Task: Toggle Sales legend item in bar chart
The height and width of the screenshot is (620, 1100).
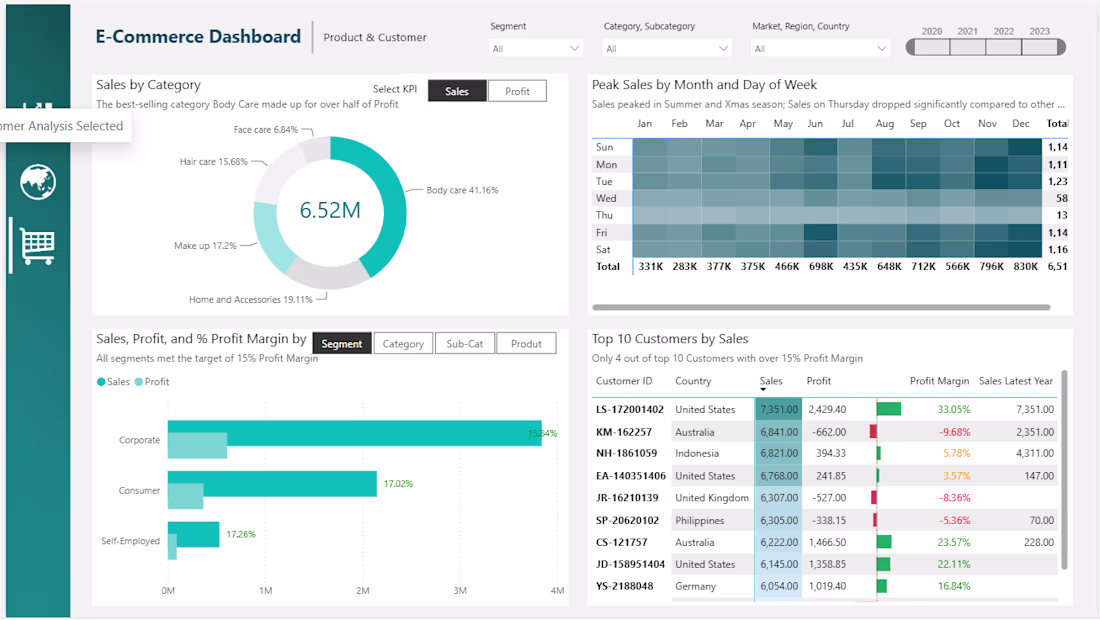Action: (x=113, y=382)
